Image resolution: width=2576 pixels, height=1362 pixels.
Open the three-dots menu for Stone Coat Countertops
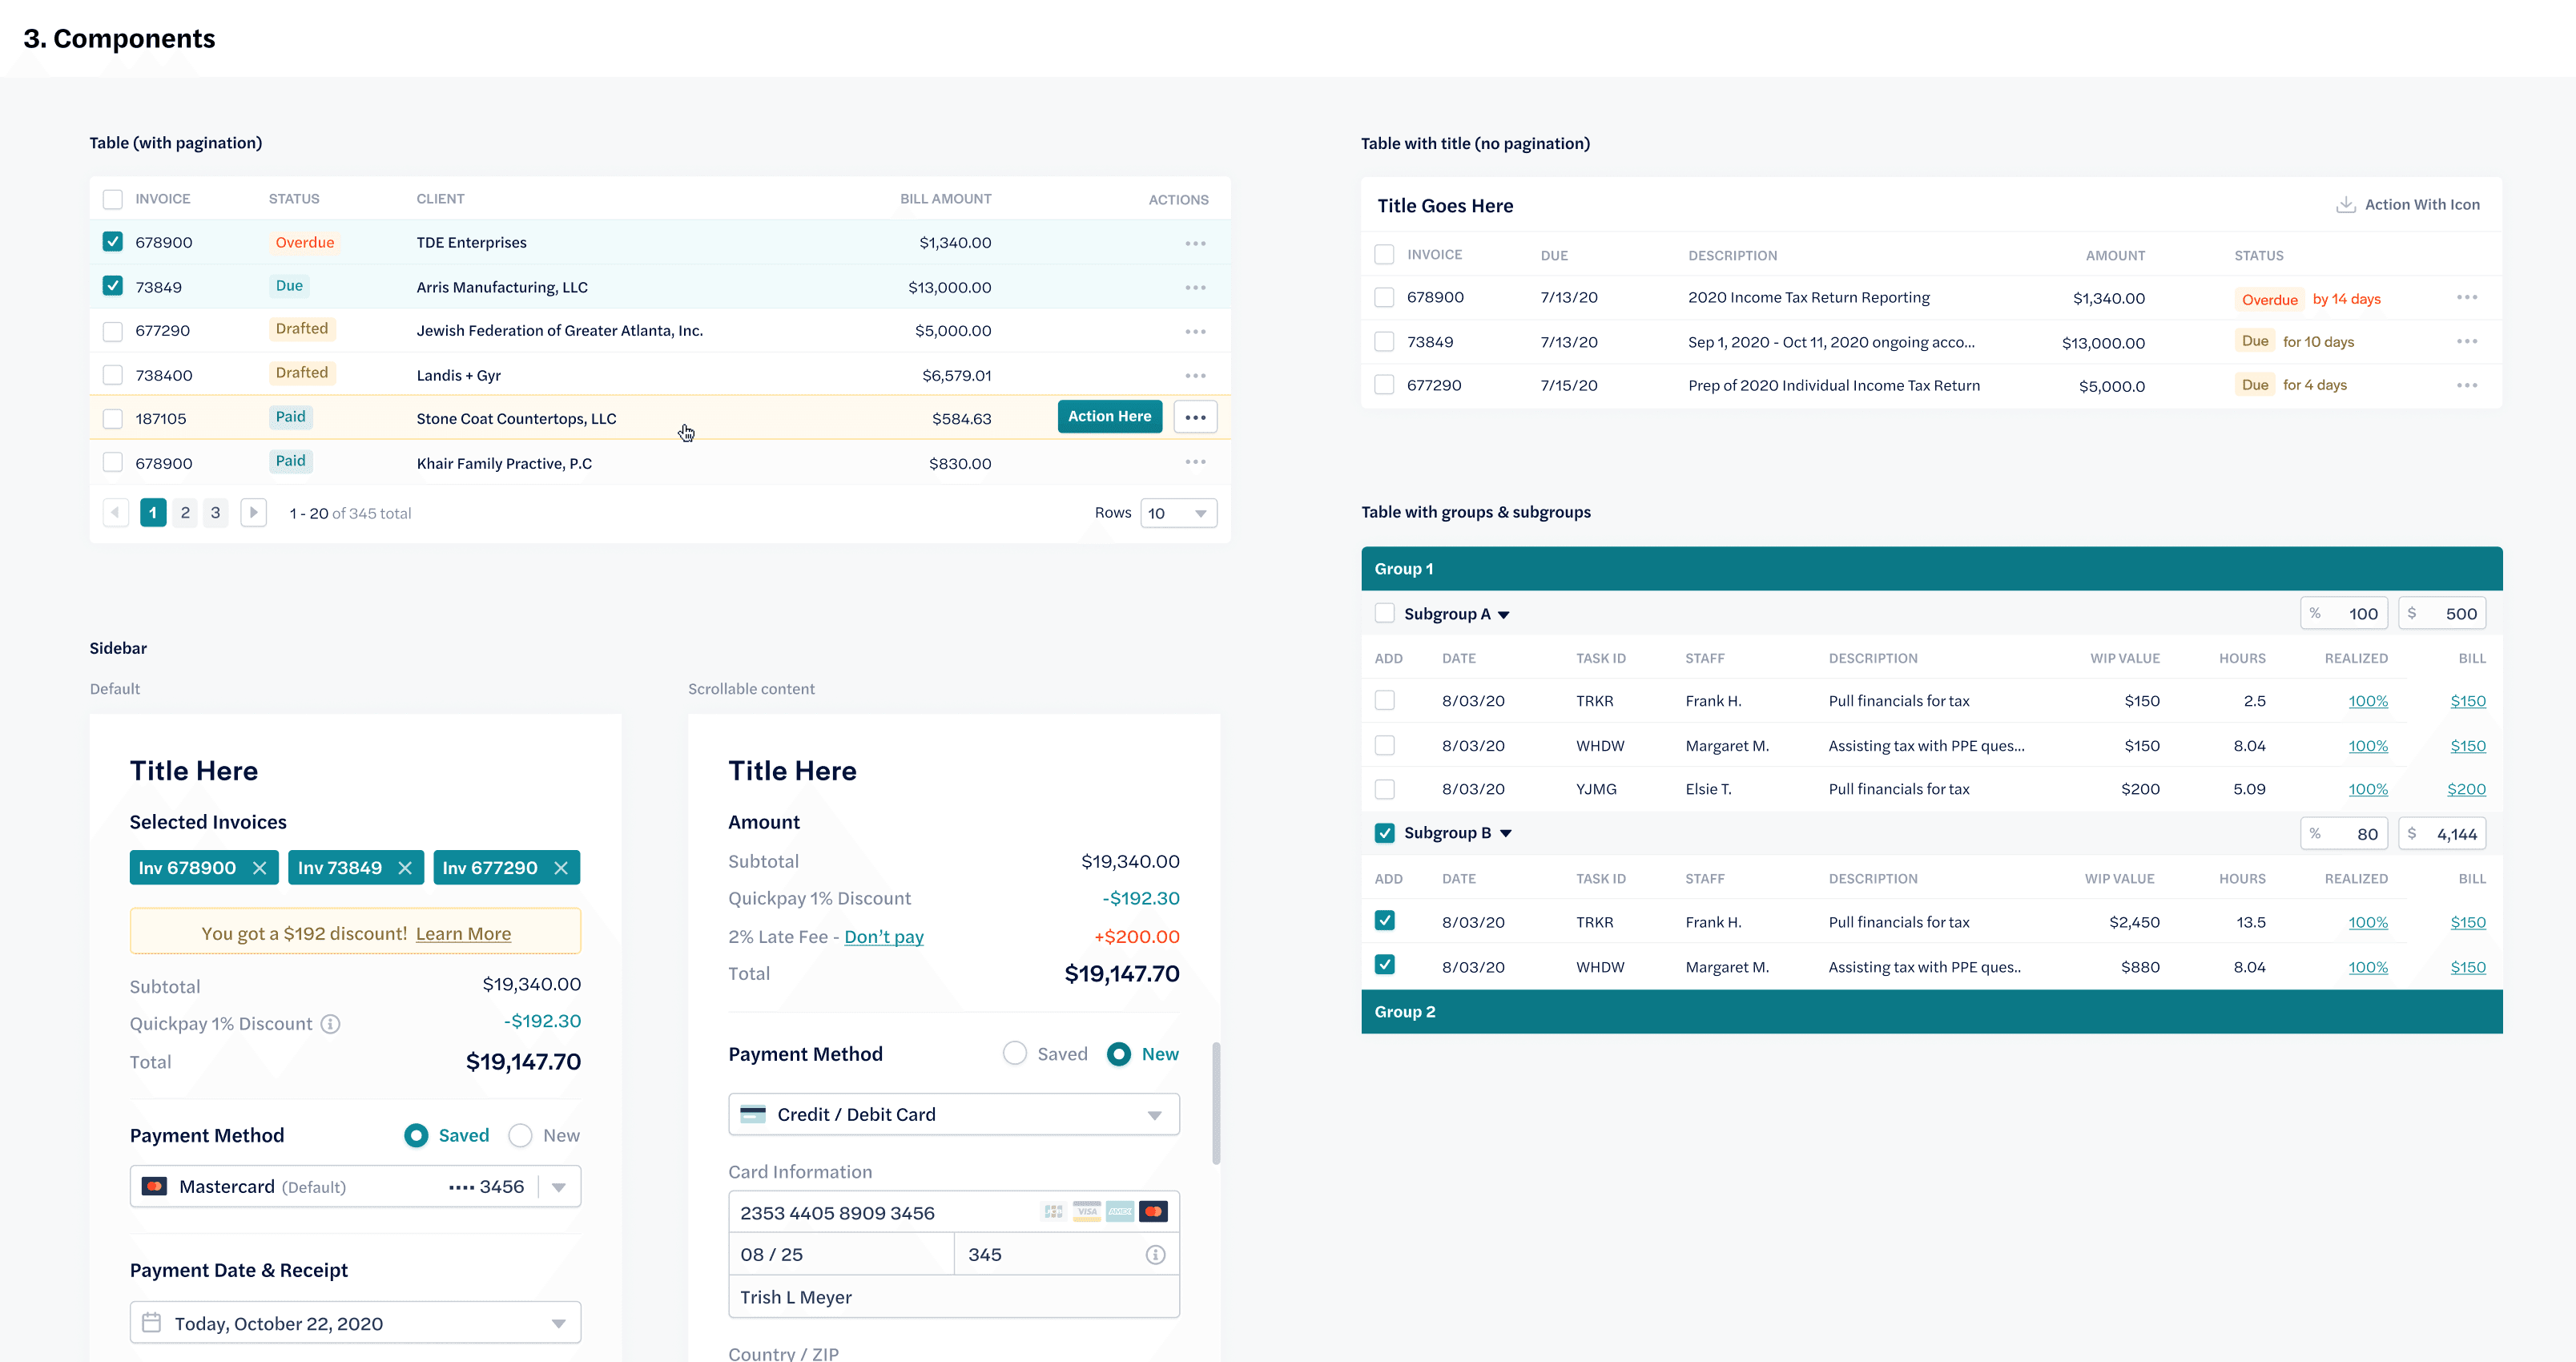pyautogui.click(x=1195, y=417)
